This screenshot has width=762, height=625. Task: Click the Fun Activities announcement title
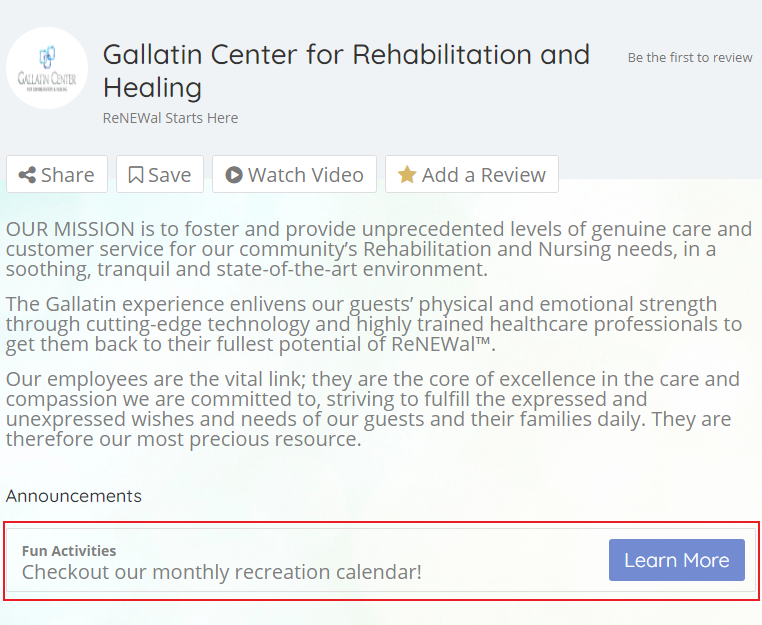(x=69, y=551)
